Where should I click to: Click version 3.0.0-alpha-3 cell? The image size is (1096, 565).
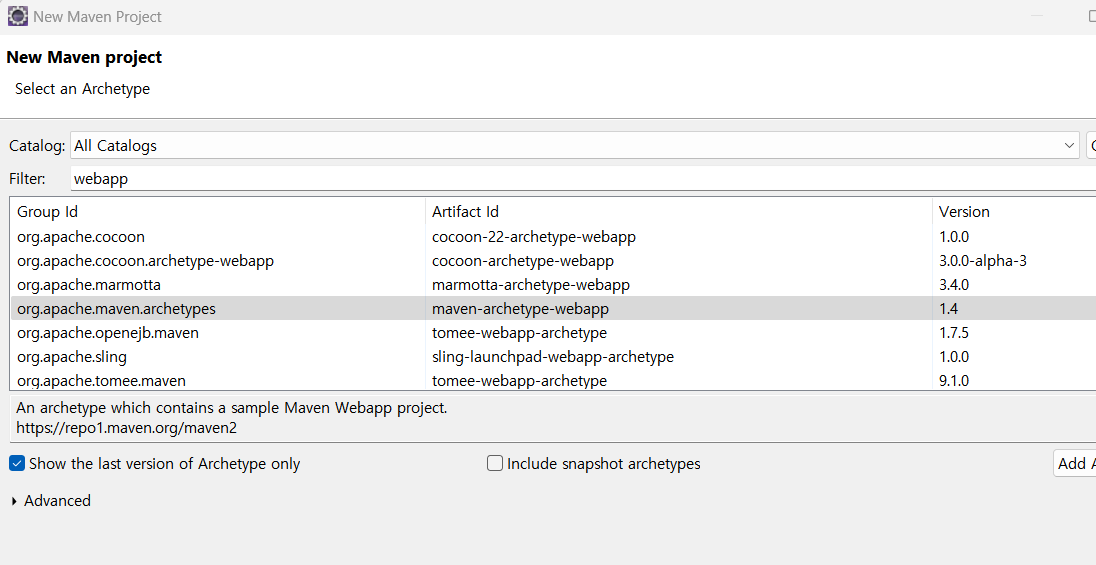[x=983, y=261]
